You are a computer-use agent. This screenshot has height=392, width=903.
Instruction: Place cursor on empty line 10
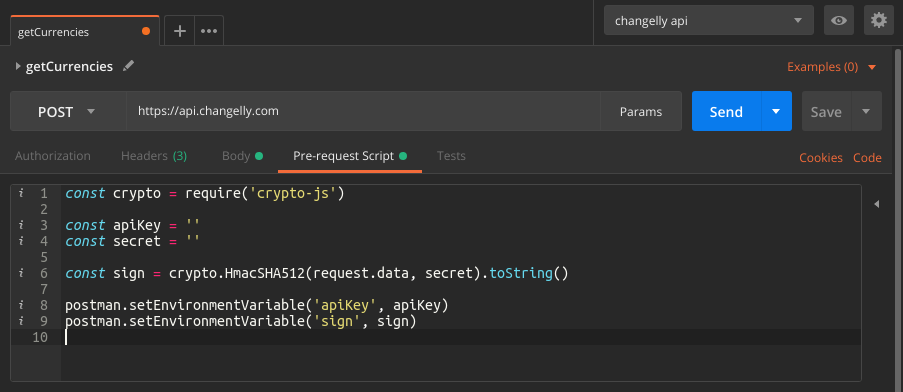tap(461, 337)
